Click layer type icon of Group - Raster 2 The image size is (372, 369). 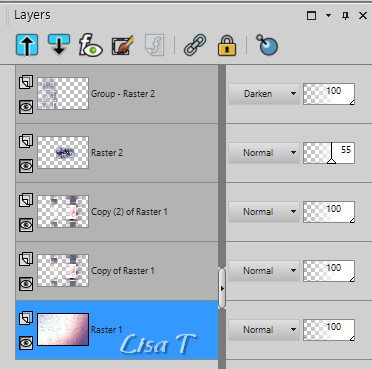point(26,82)
